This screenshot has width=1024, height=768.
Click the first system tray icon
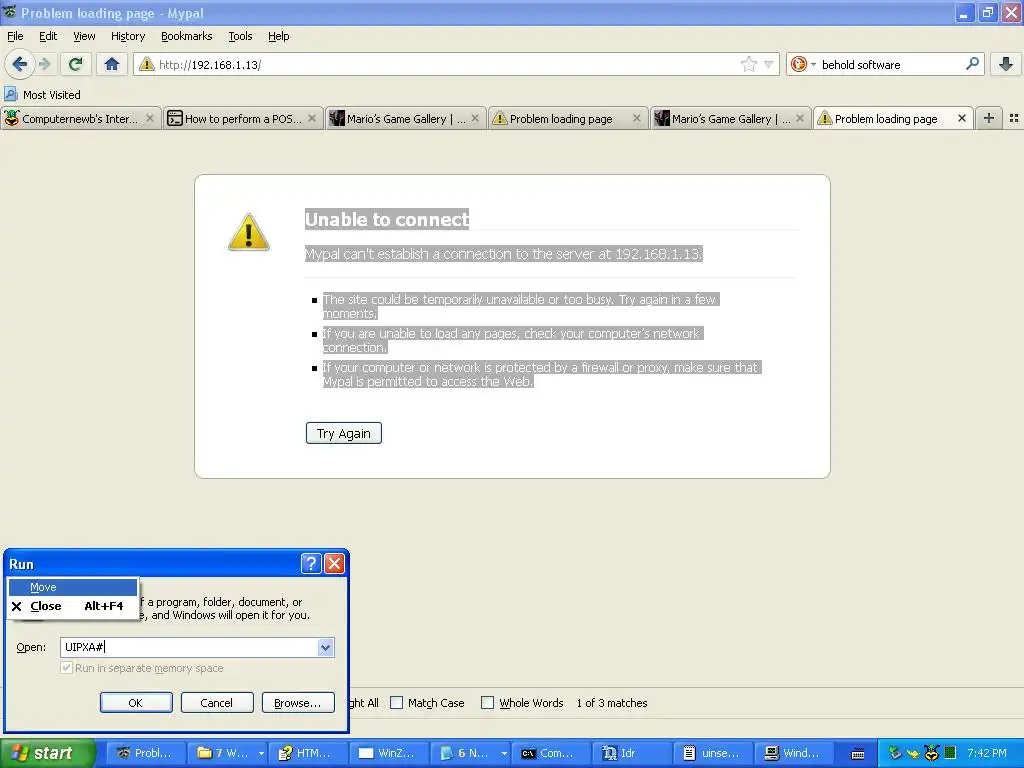895,753
